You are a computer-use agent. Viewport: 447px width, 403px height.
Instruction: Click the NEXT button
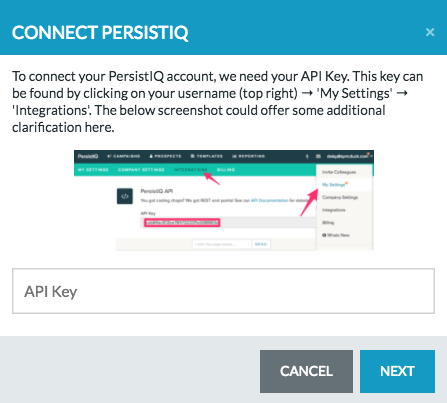tap(397, 371)
